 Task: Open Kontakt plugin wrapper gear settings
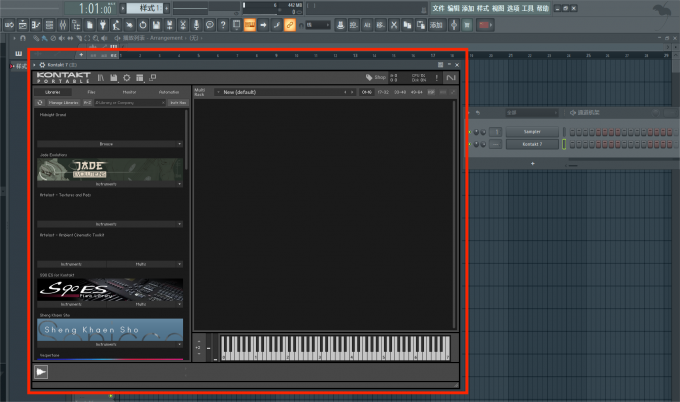click(x=42, y=65)
